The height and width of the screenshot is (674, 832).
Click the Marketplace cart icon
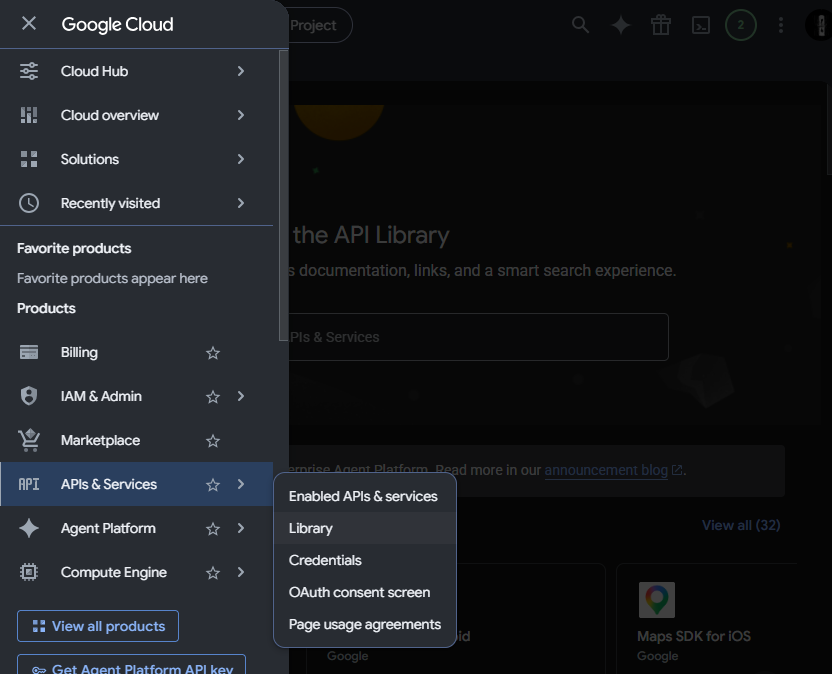[x=29, y=440]
